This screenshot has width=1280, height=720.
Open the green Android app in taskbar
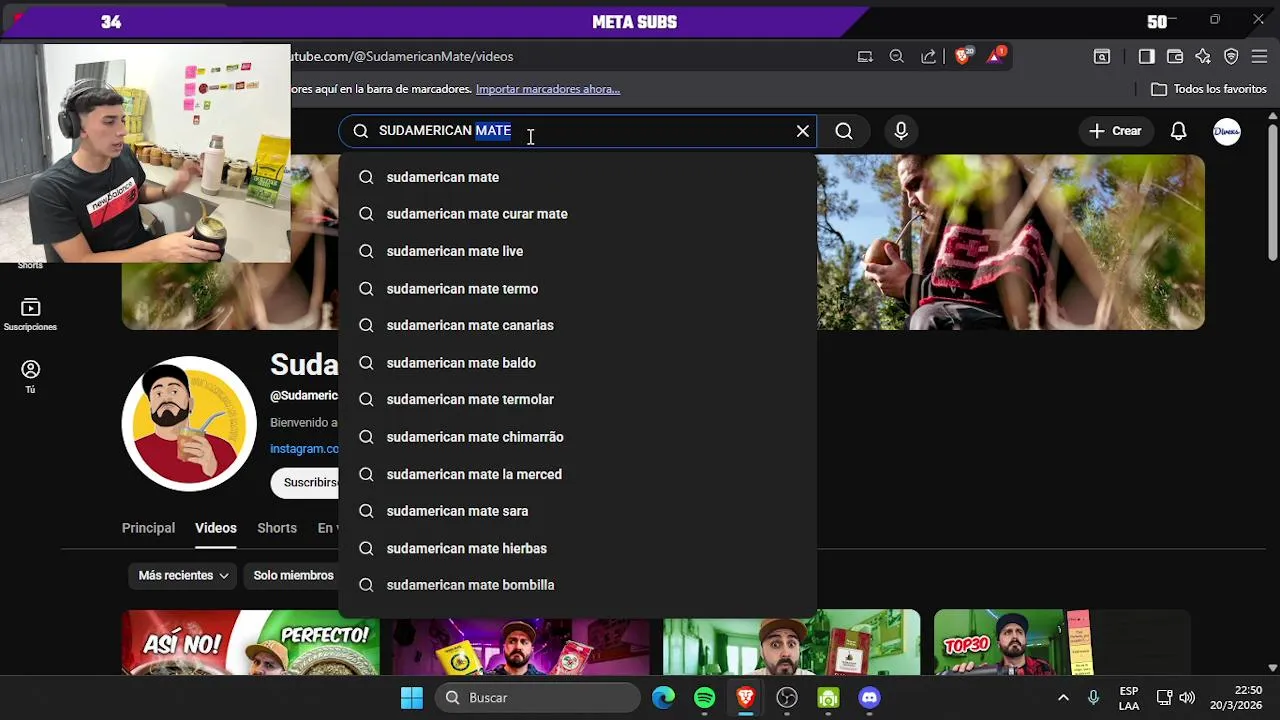tap(828, 698)
